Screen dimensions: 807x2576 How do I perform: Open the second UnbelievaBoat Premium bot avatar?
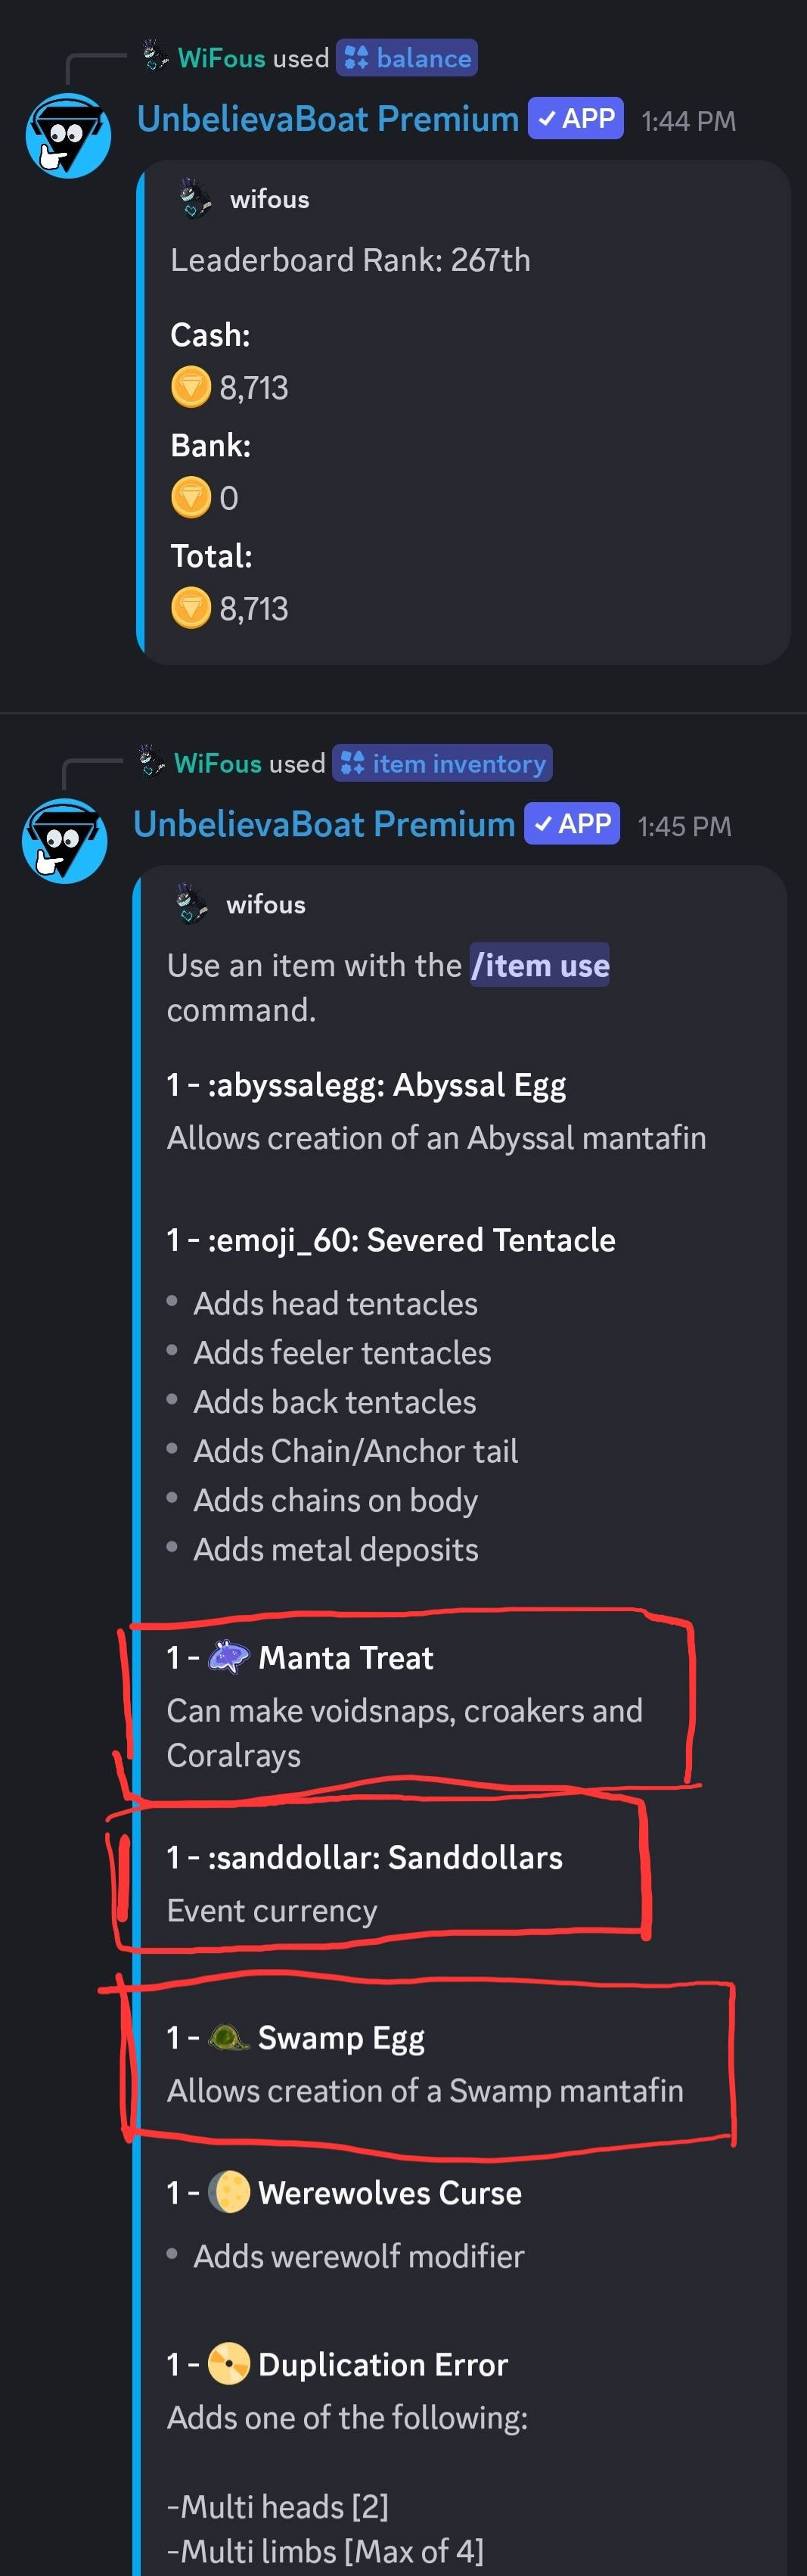(x=65, y=840)
